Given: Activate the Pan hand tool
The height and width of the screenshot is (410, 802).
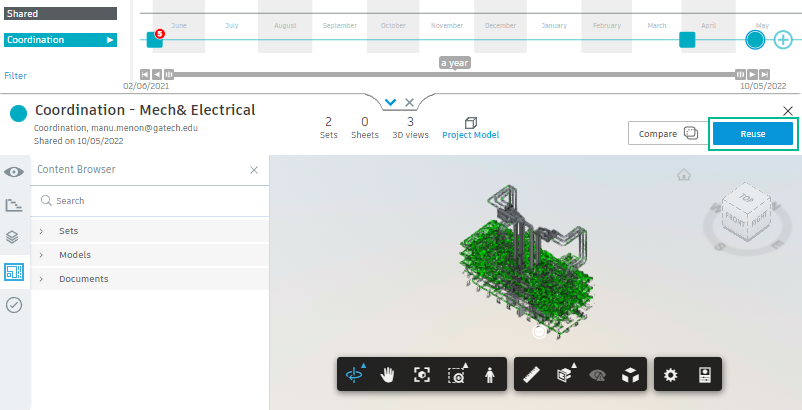Looking at the screenshot, I should click(x=388, y=375).
